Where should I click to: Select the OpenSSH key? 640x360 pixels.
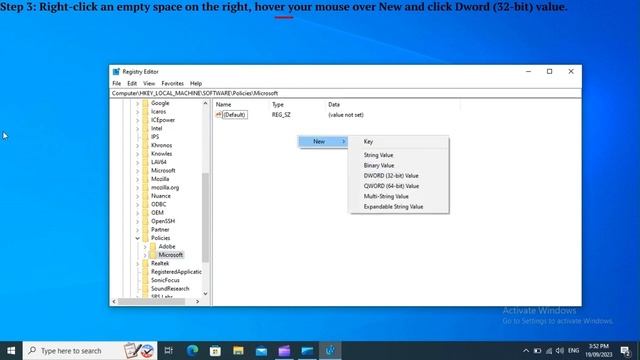click(x=163, y=221)
